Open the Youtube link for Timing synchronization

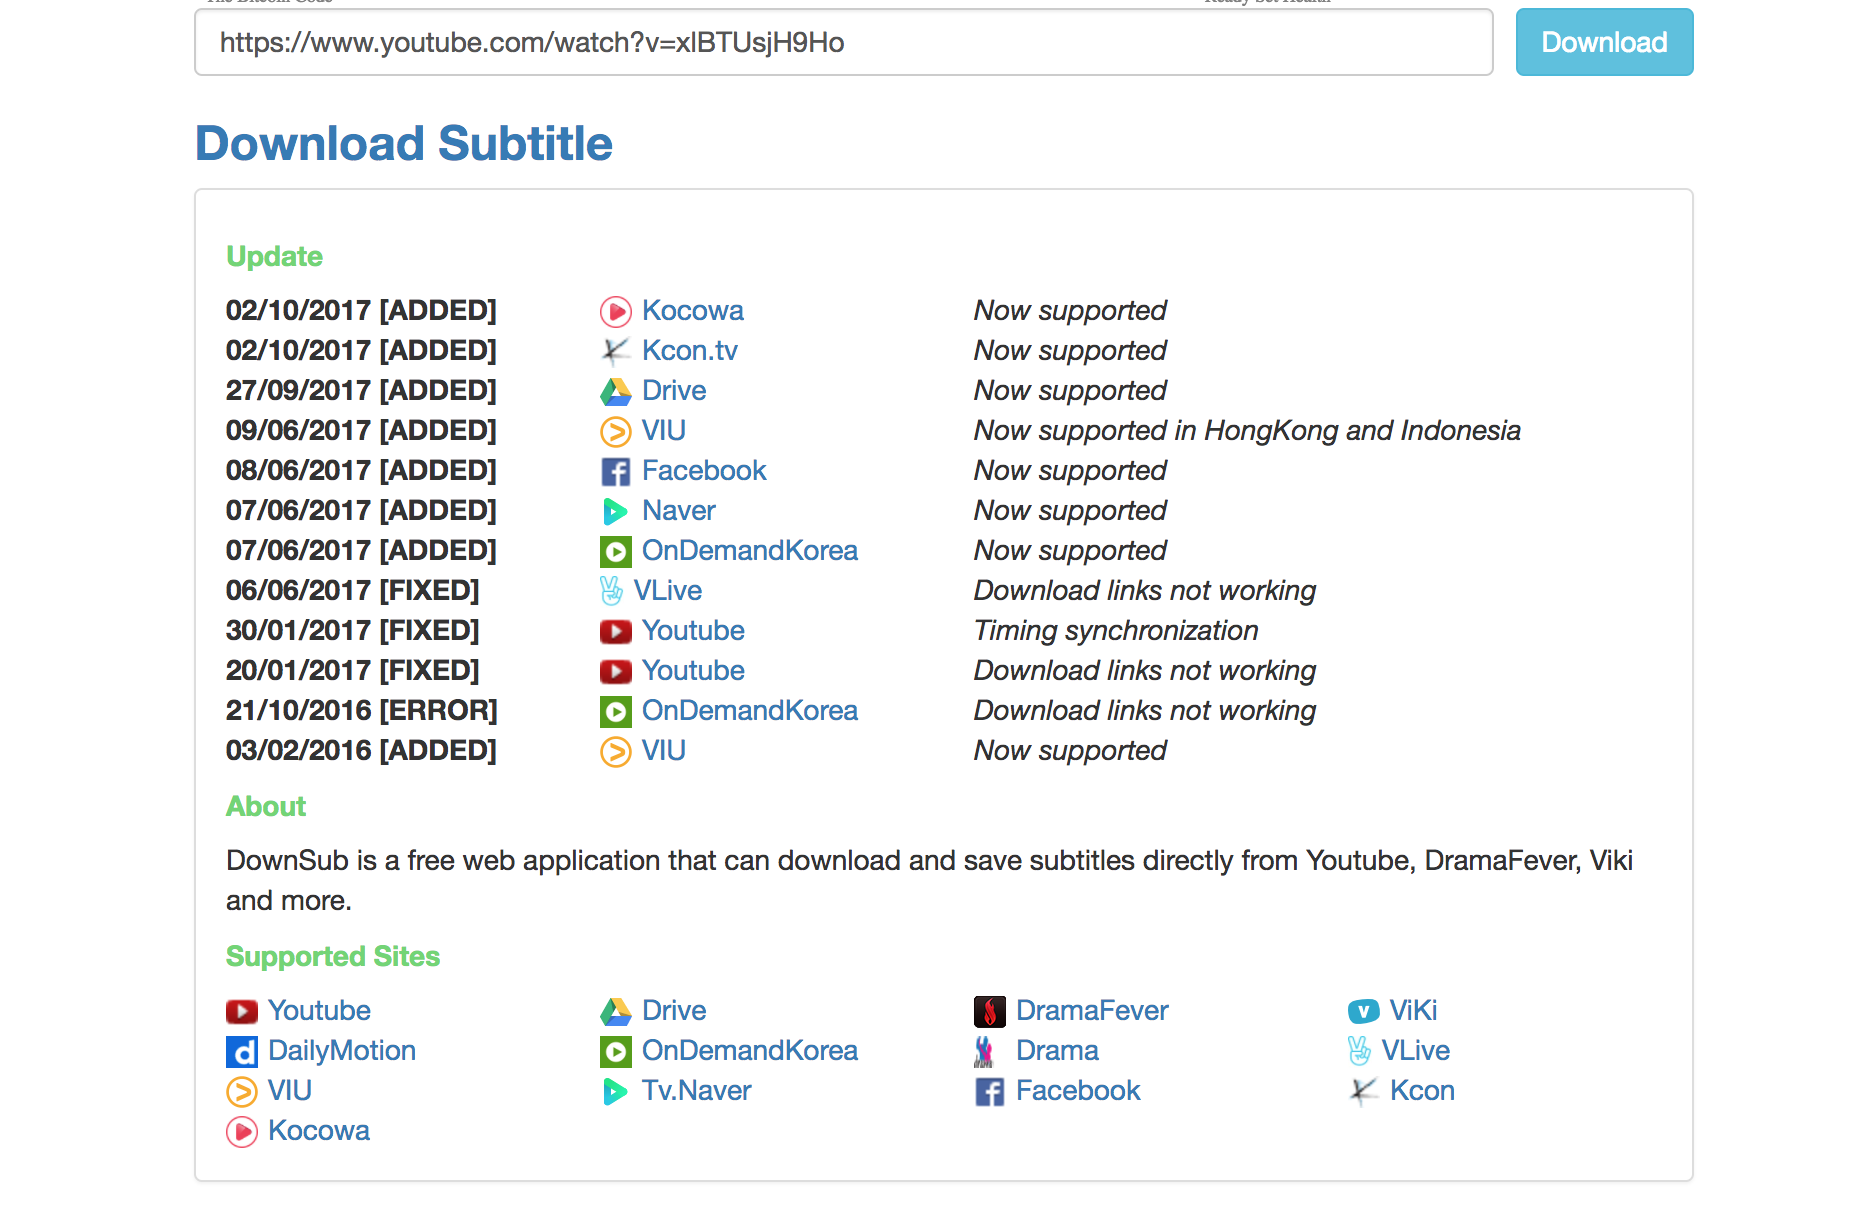[x=693, y=630]
